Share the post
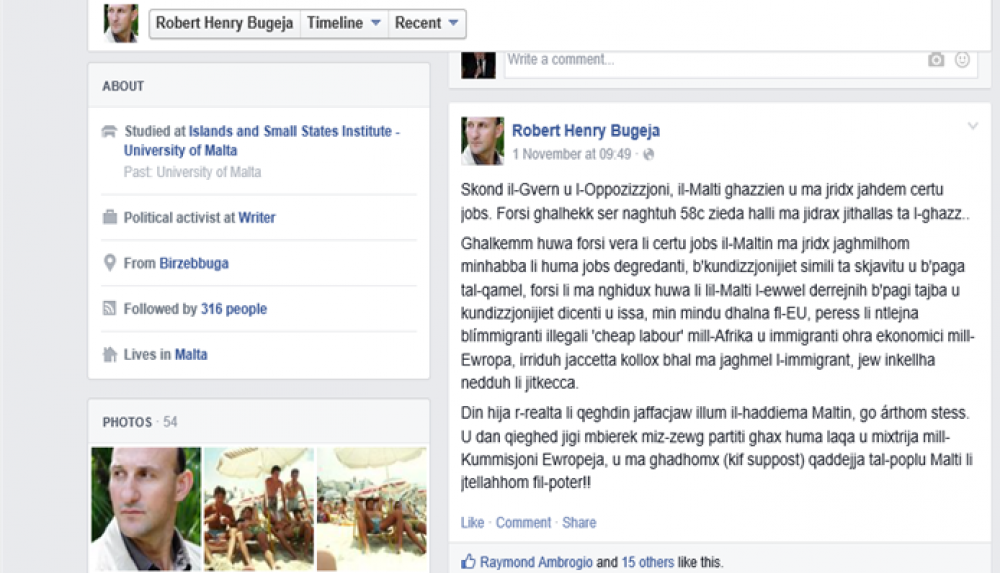1000x573 pixels. 579,523
